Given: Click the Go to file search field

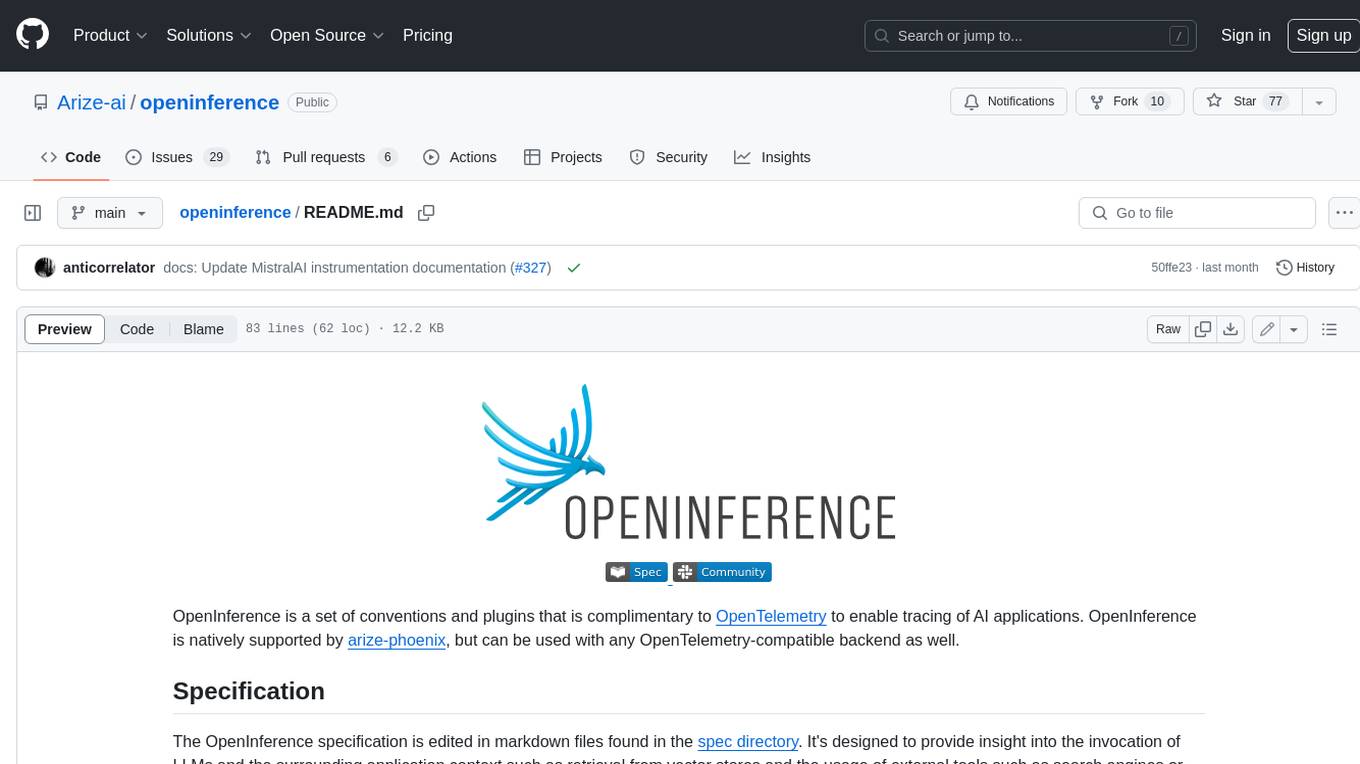Looking at the screenshot, I should click(x=1197, y=213).
